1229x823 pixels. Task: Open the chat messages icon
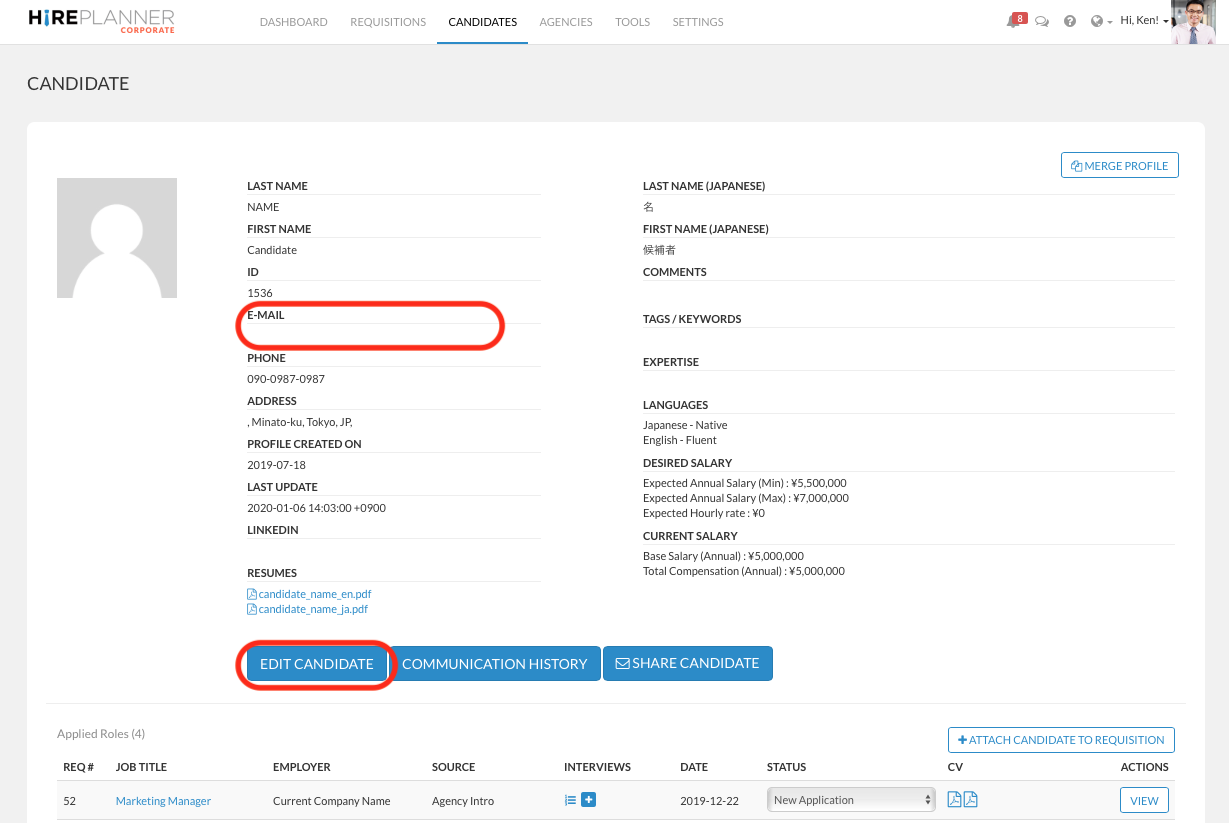coord(1042,22)
